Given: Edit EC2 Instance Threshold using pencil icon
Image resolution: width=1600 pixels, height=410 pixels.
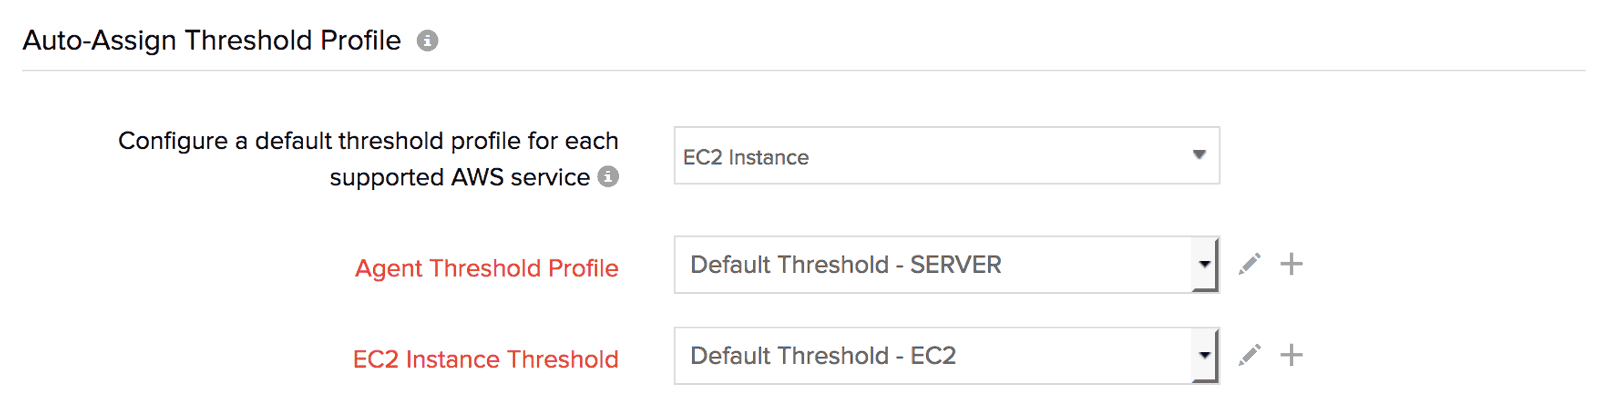Looking at the screenshot, I should (1249, 355).
